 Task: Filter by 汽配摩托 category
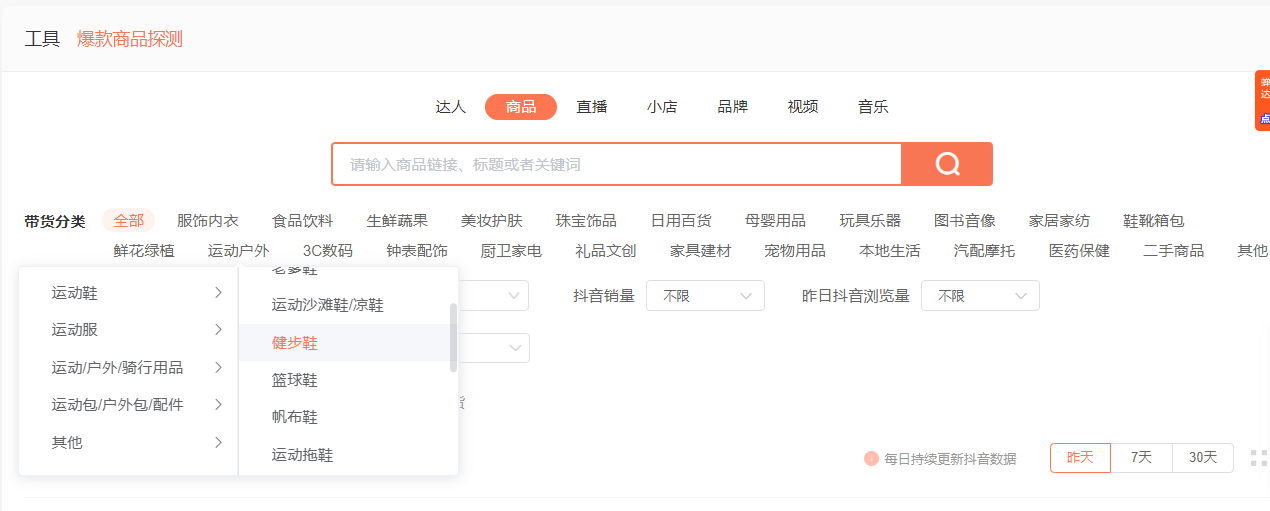[984, 251]
